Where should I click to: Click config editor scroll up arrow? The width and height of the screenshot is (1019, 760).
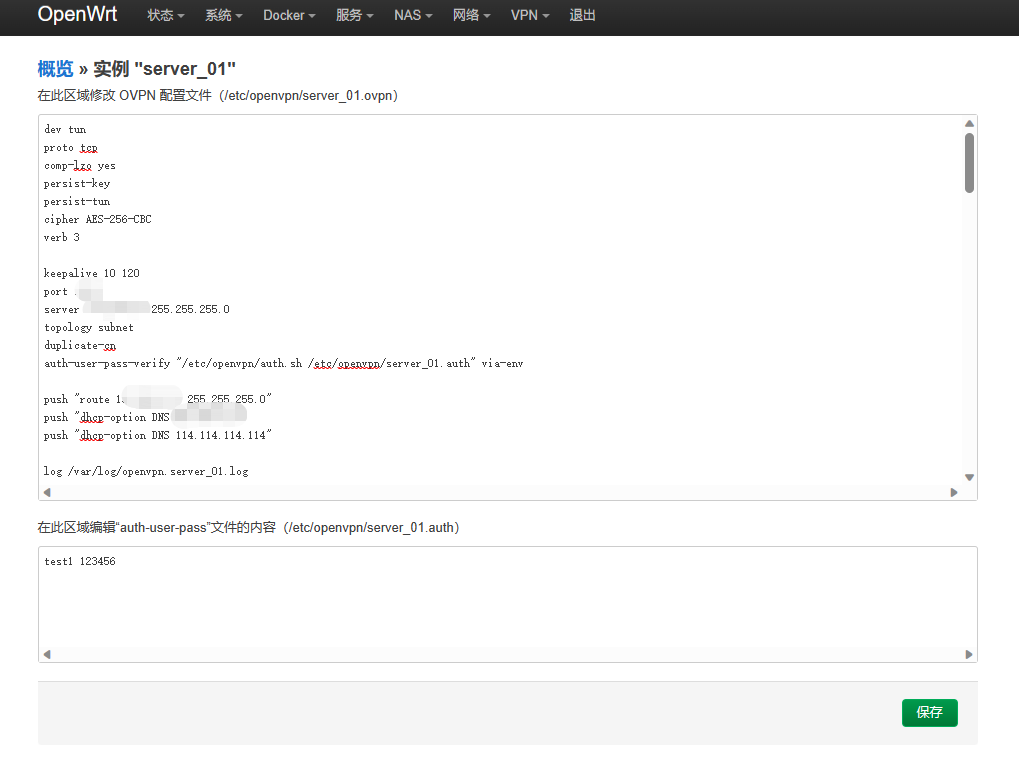(969, 124)
